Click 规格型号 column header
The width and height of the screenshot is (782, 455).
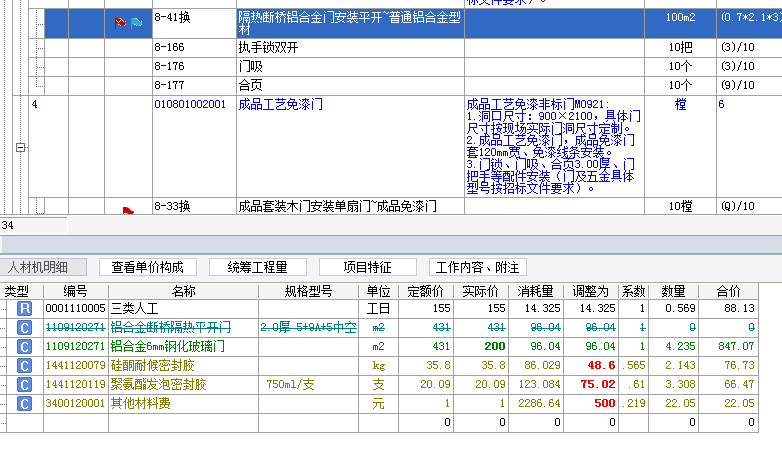click(x=308, y=291)
